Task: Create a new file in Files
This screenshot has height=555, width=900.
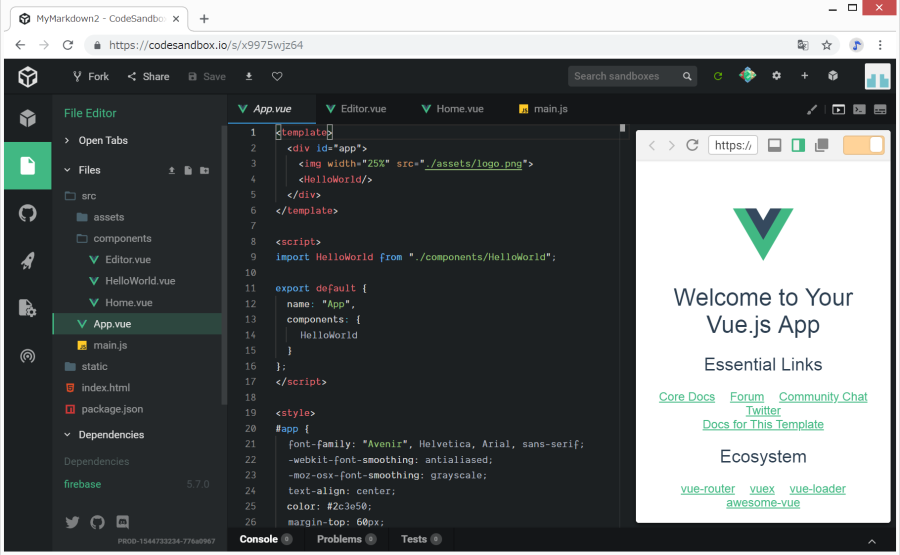Action: pyautogui.click(x=188, y=171)
